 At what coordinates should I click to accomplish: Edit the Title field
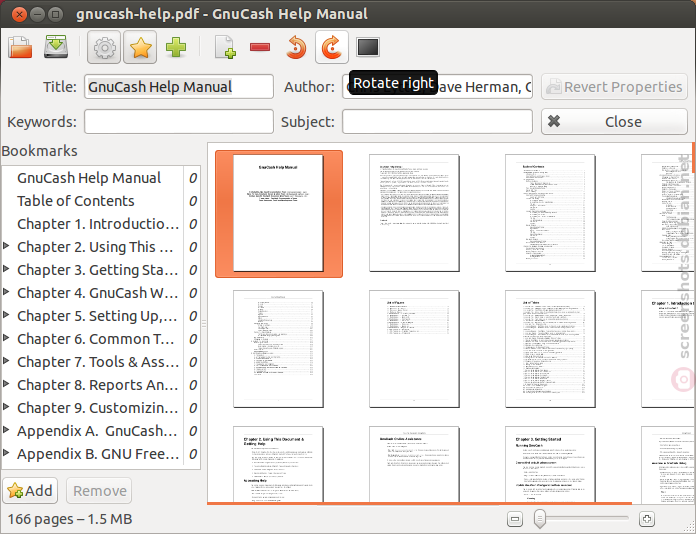pyautogui.click(x=179, y=87)
